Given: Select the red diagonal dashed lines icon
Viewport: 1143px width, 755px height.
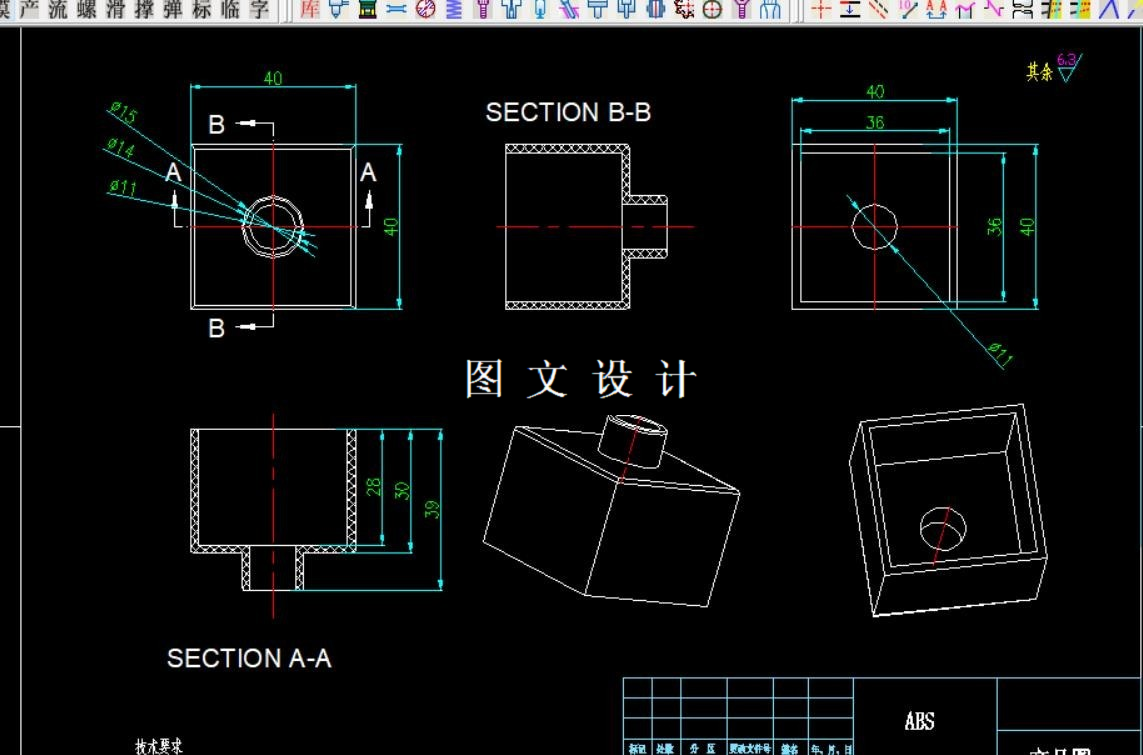Looking at the screenshot, I should (878, 9).
